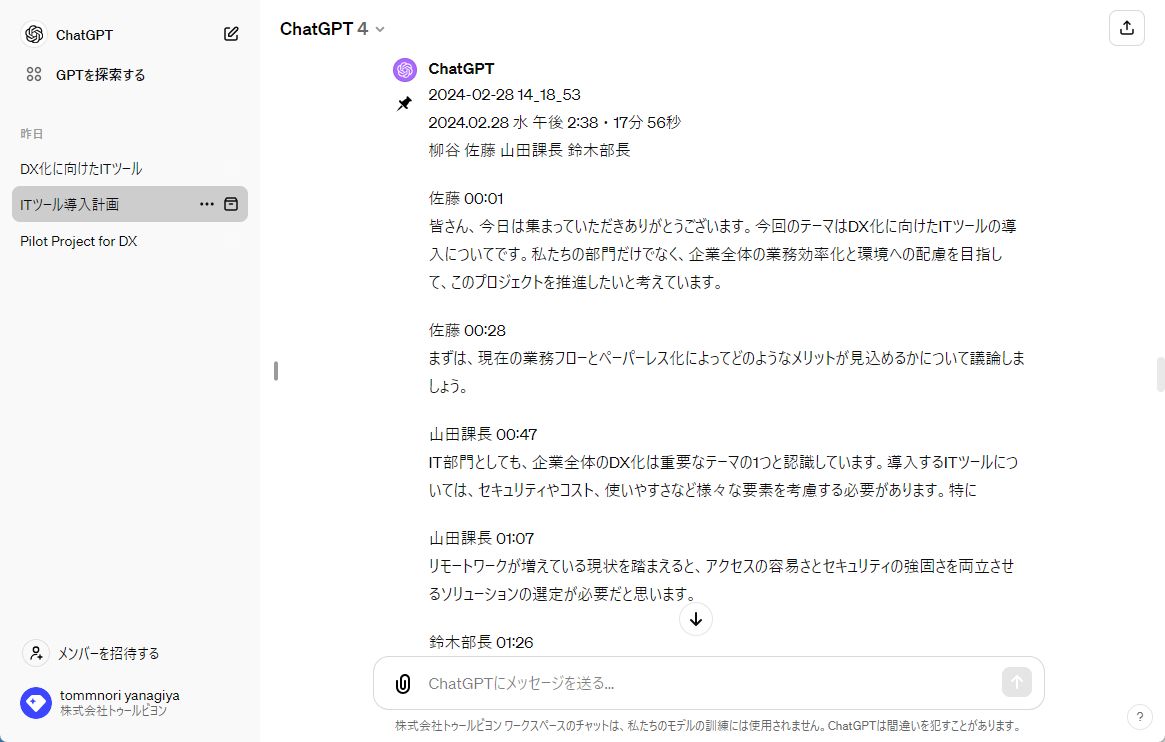Click the scroll to bottom arrow

click(x=696, y=619)
